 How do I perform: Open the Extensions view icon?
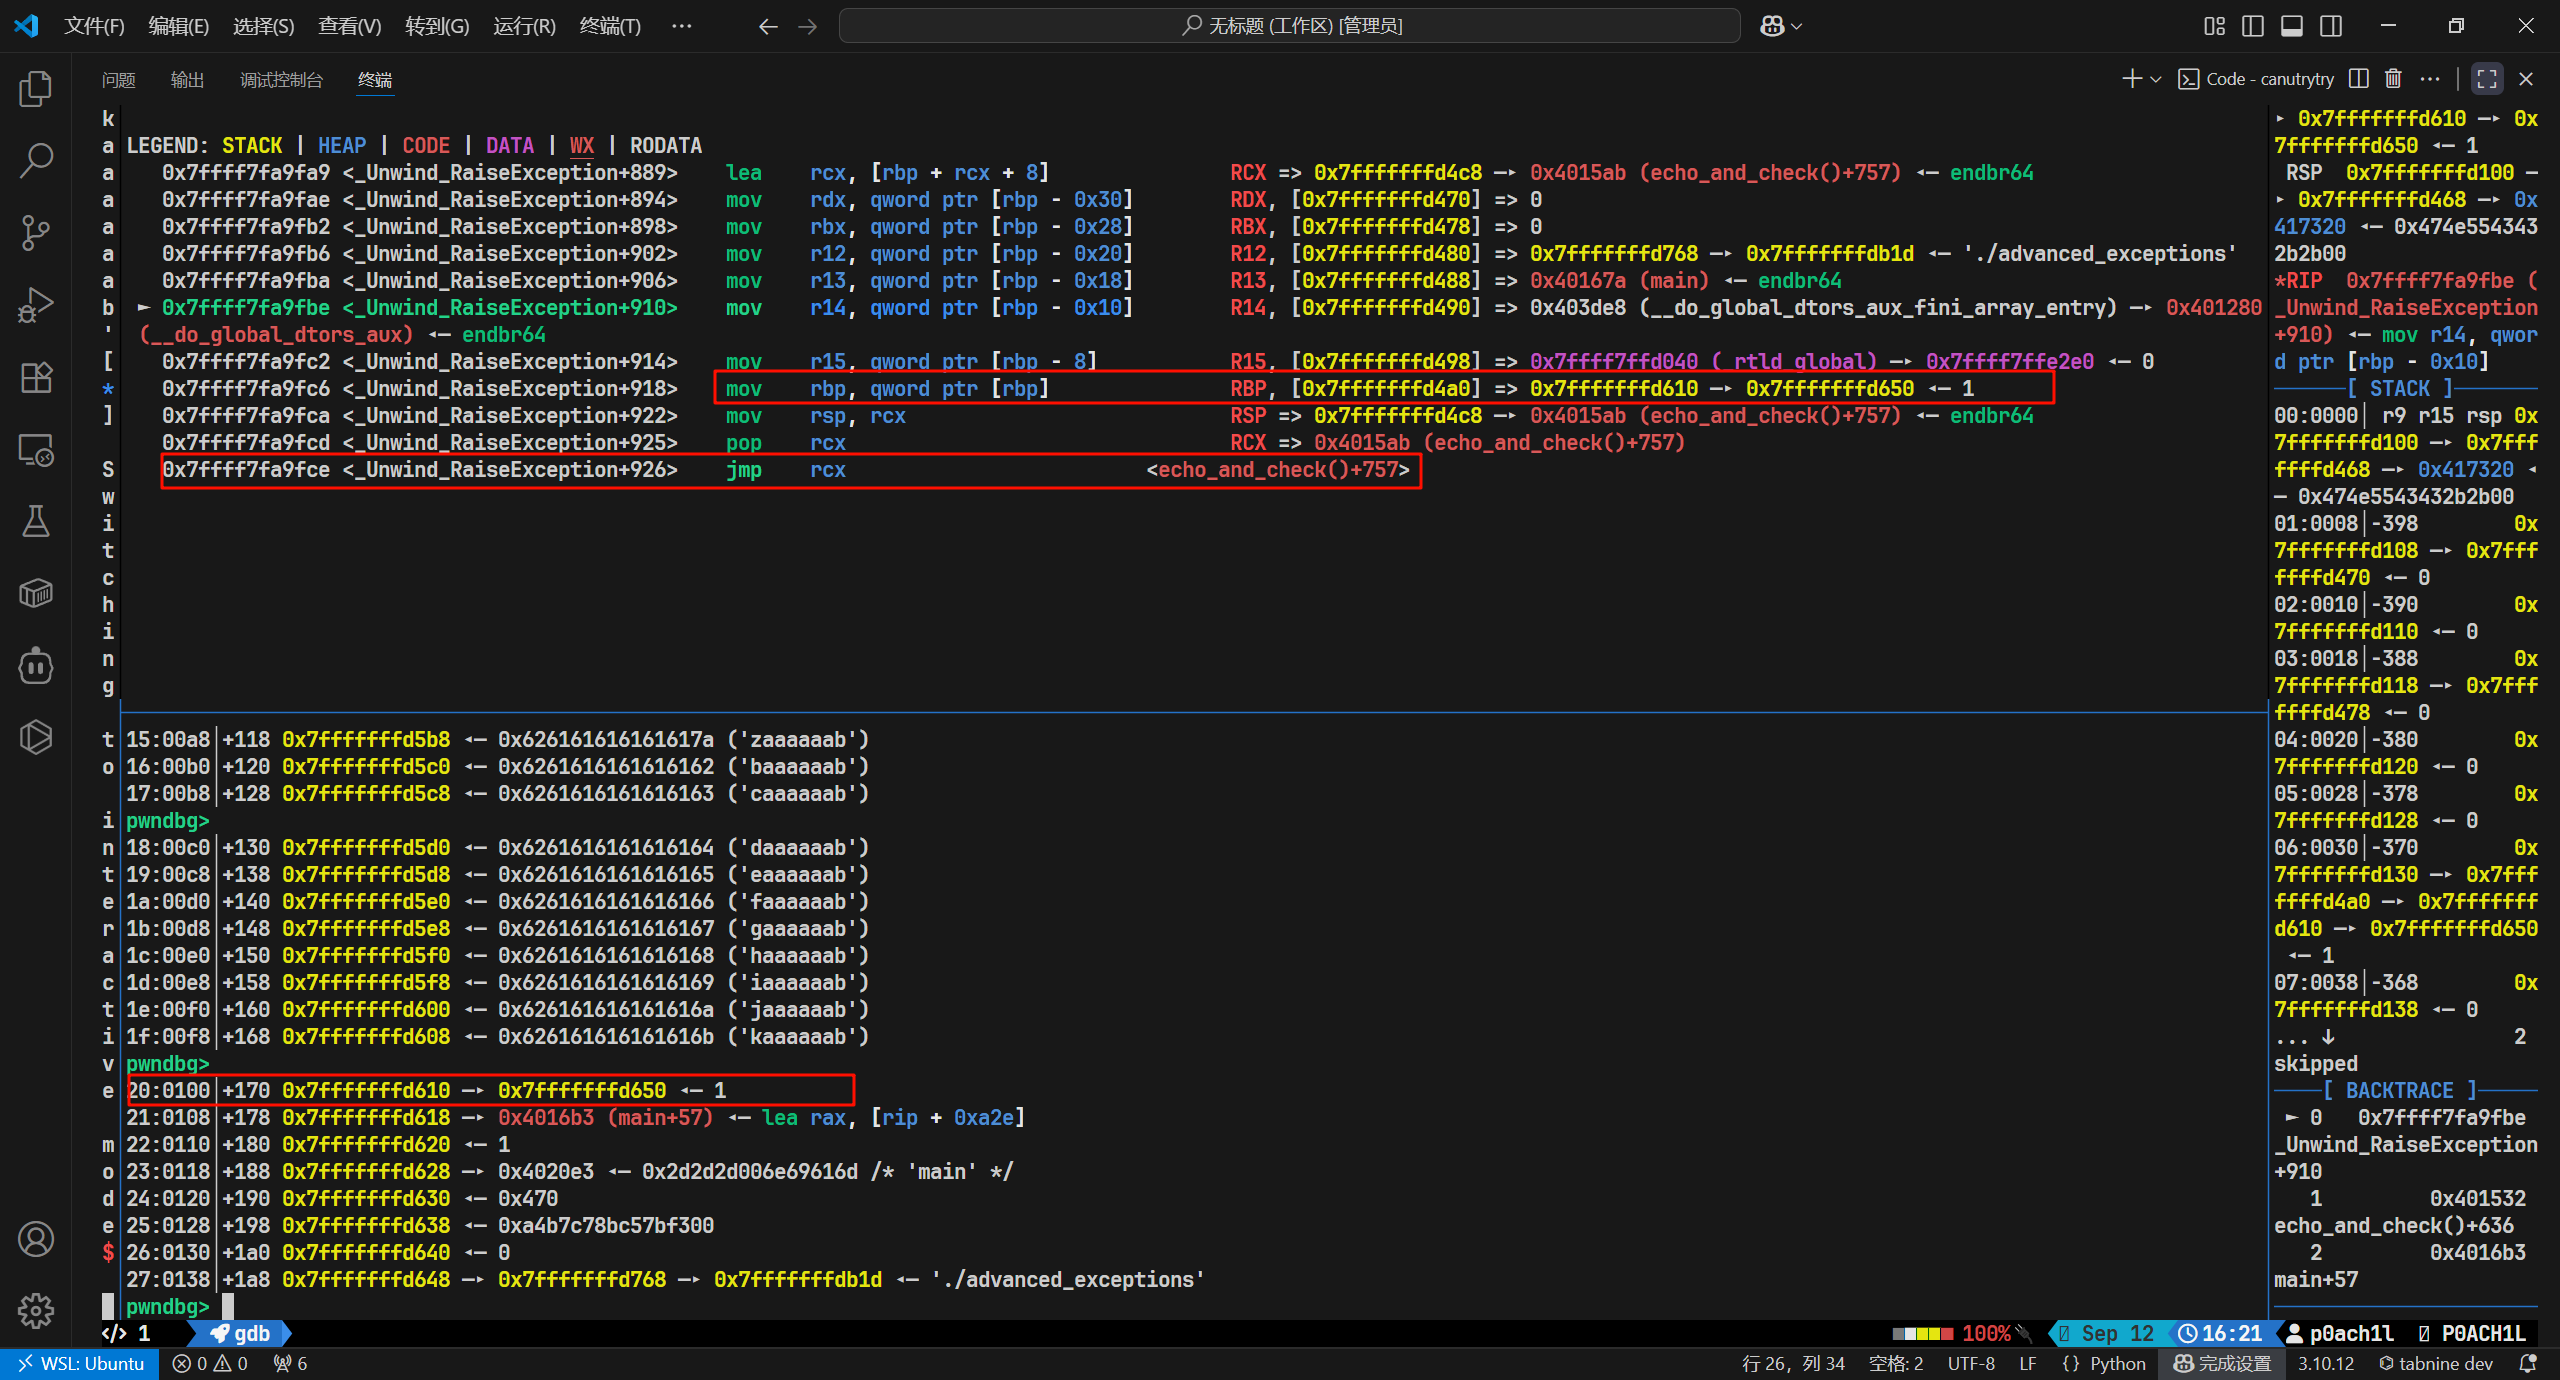coord(36,377)
